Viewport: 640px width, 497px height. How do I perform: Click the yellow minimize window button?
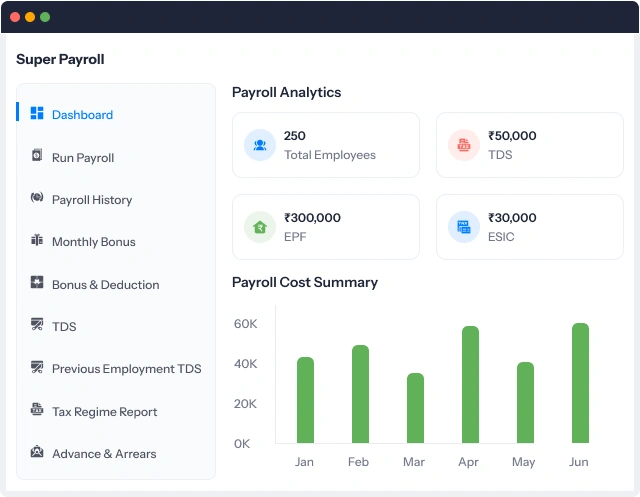[x=30, y=17]
